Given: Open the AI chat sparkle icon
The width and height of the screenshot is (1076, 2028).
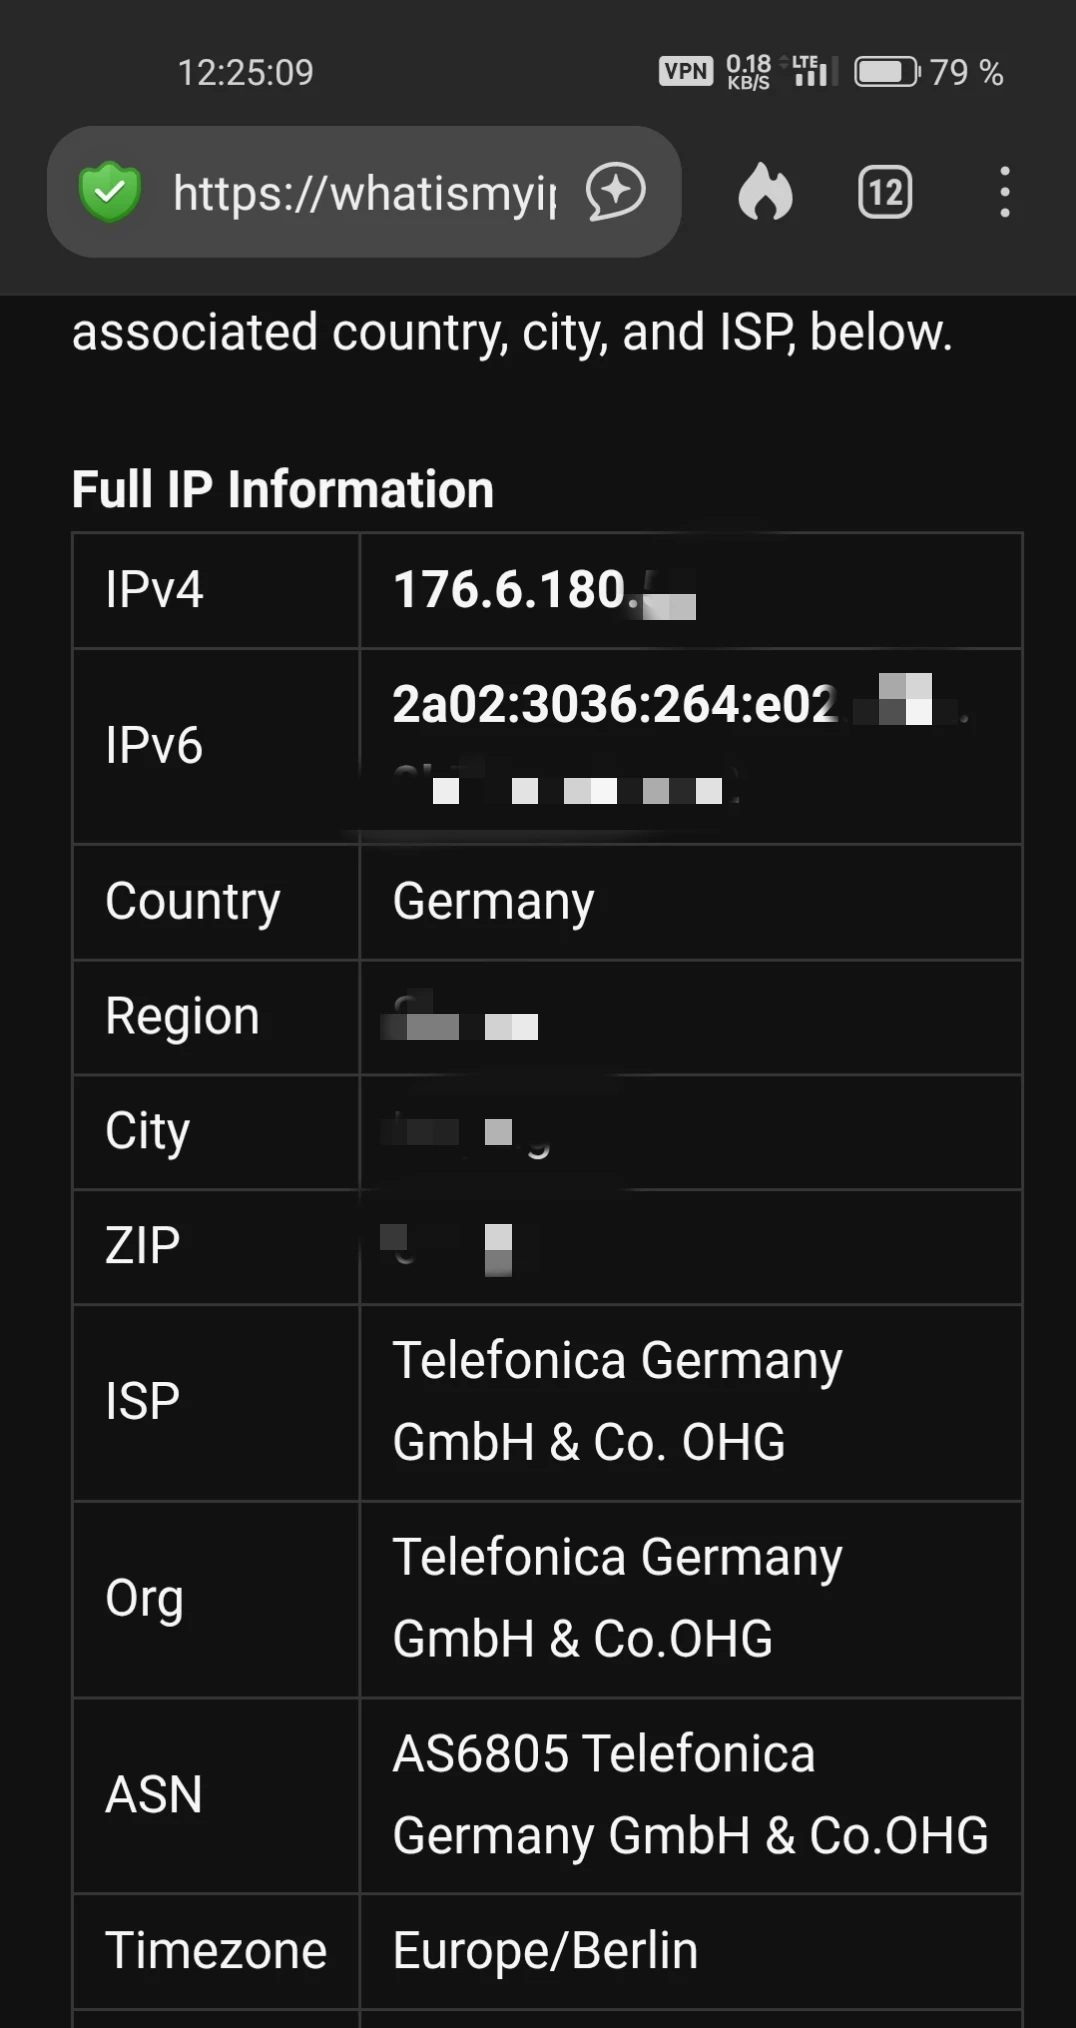Looking at the screenshot, I should point(615,191).
